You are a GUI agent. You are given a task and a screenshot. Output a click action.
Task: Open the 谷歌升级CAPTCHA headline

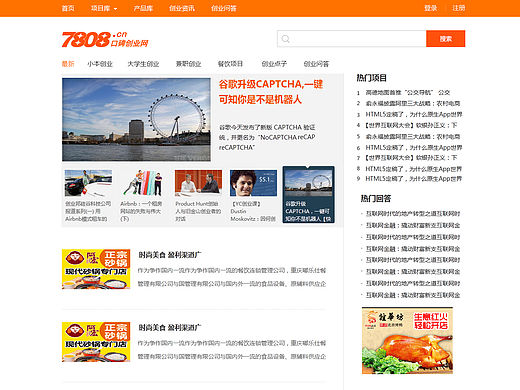[x=271, y=92]
